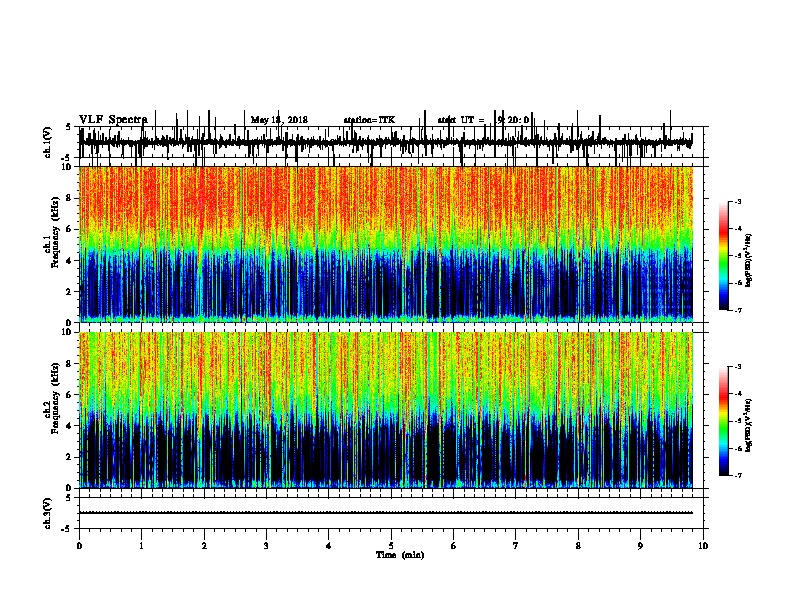This screenshot has height=612, width=792.
Task: Click the '-7' label on ch.1 colorbar
Action: 738,310
